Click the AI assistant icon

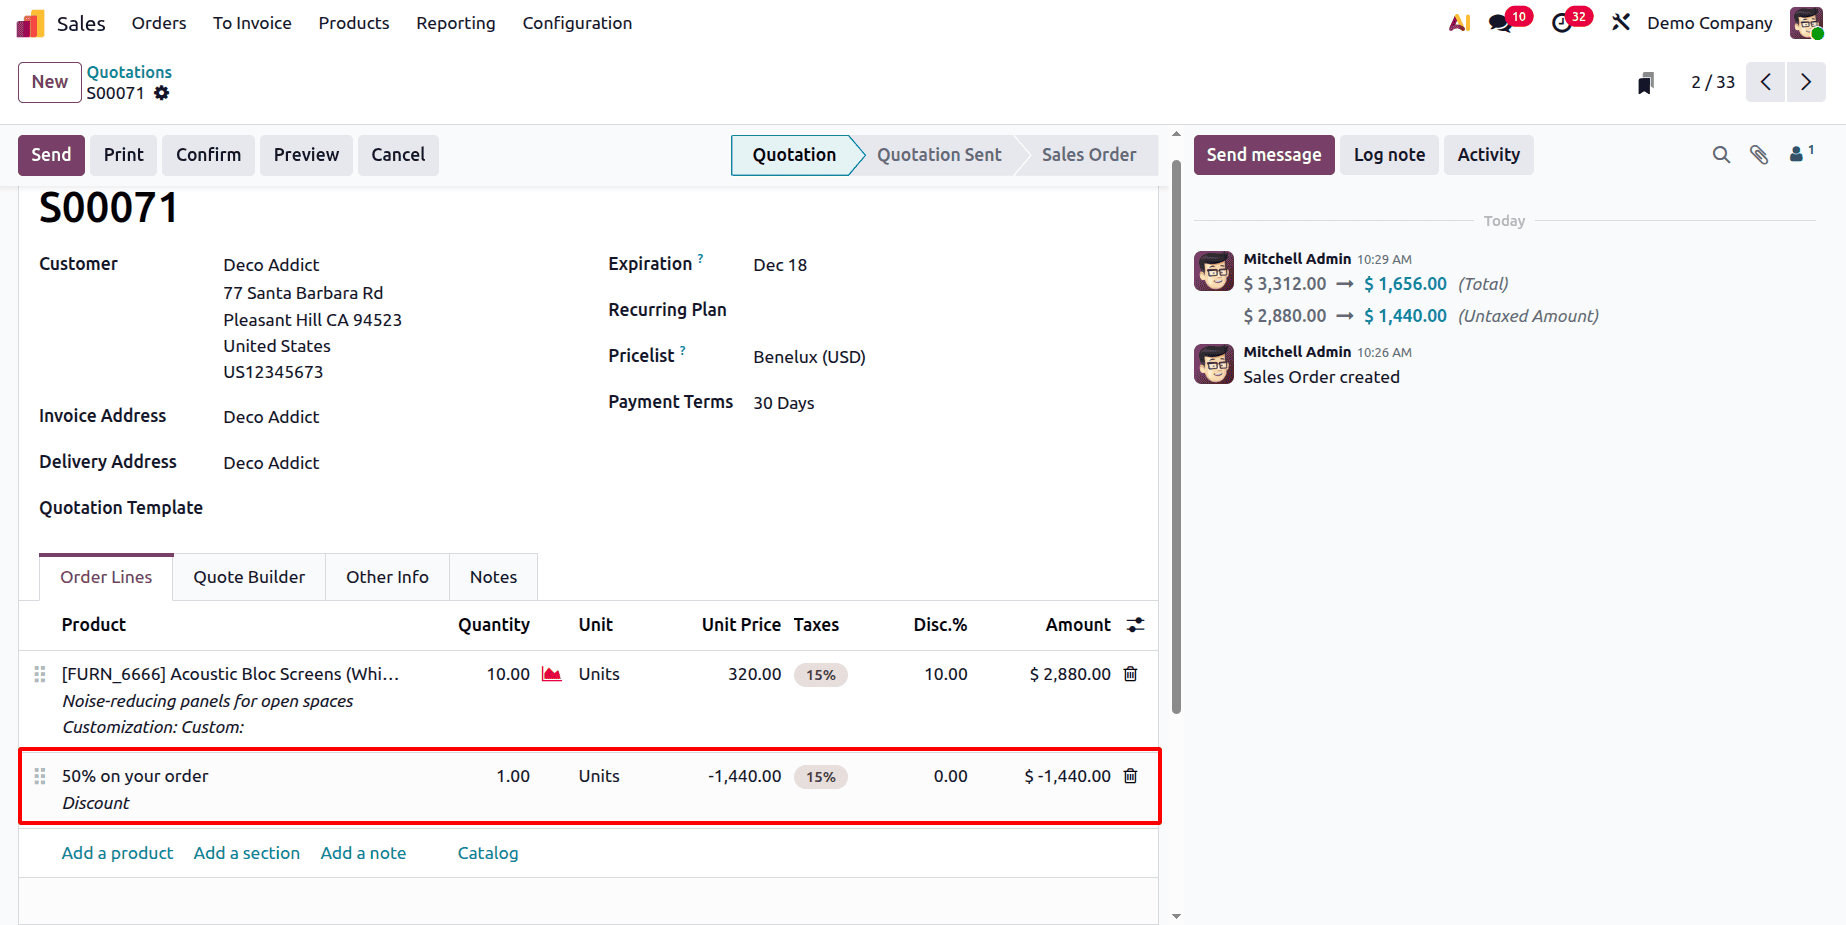[1458, 22]
